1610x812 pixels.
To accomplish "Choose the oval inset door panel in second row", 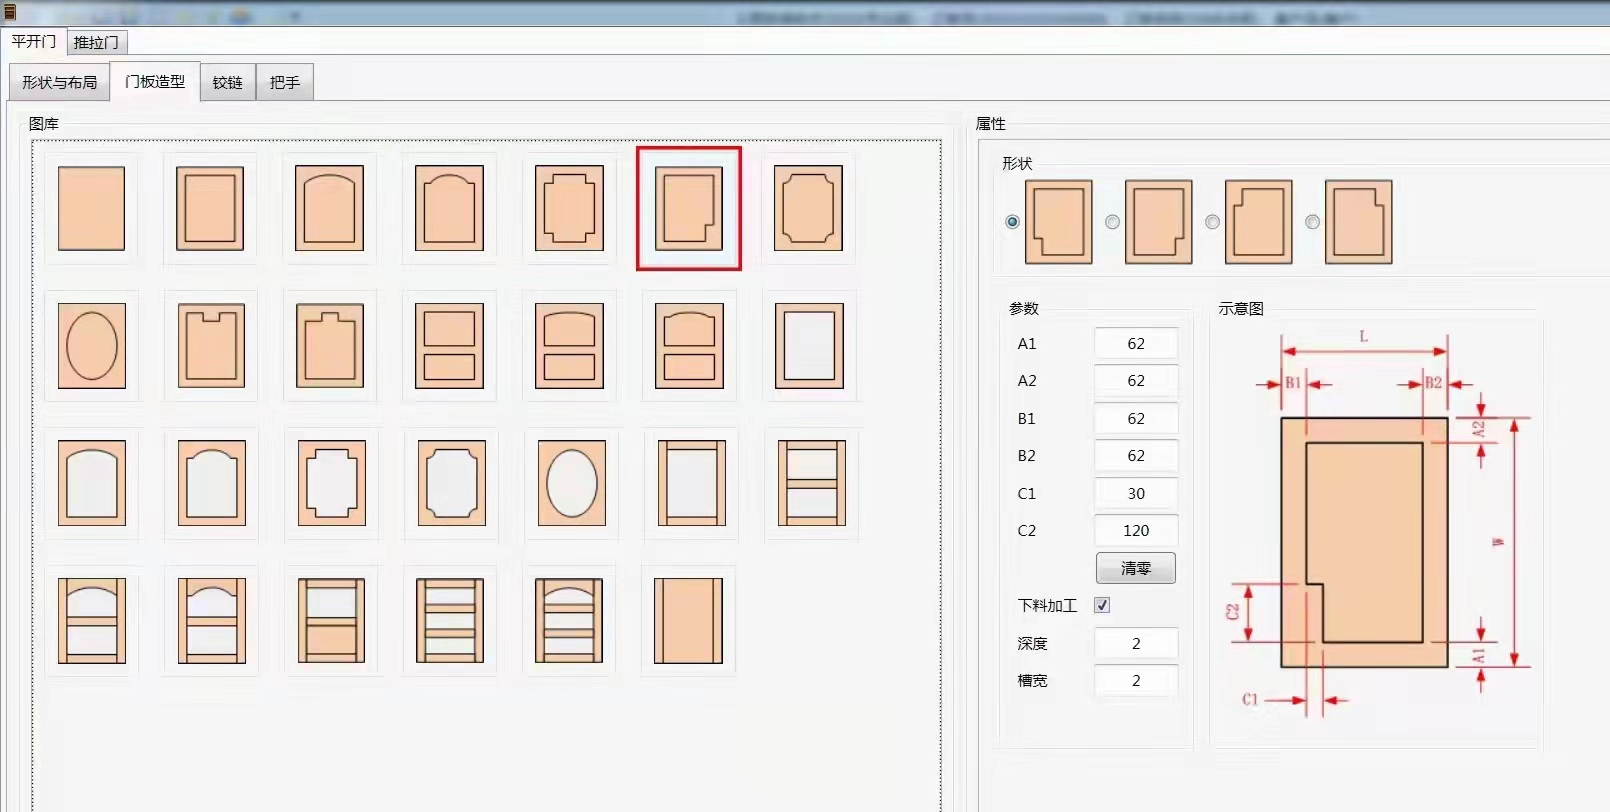I will 91,346.
